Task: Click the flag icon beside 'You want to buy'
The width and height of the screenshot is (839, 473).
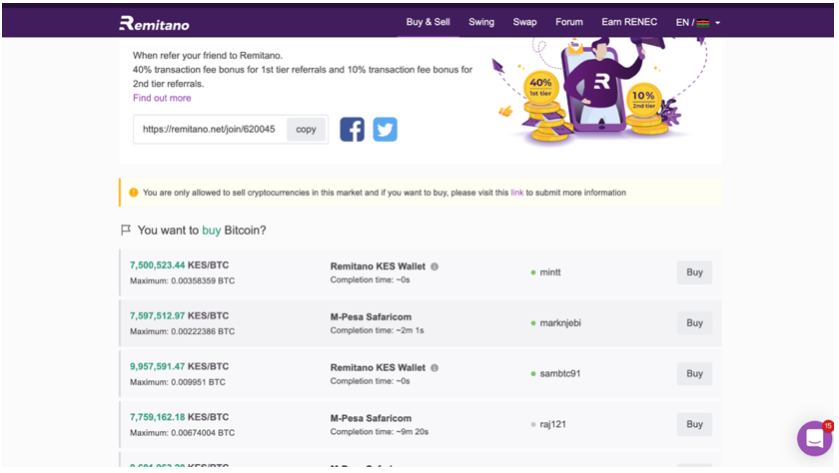Action: pos(126,230)
